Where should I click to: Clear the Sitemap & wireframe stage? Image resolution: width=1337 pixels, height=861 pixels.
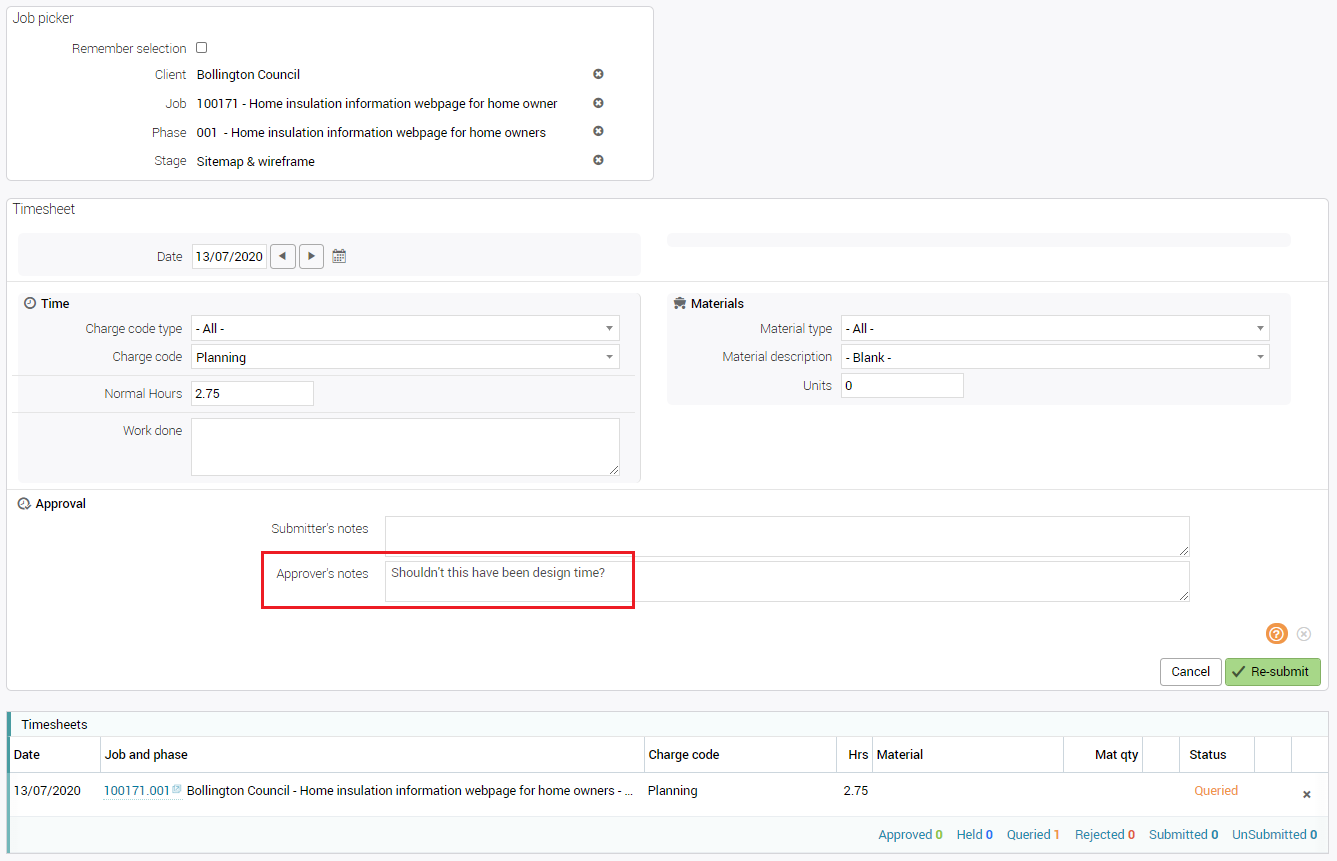[598, 160]
